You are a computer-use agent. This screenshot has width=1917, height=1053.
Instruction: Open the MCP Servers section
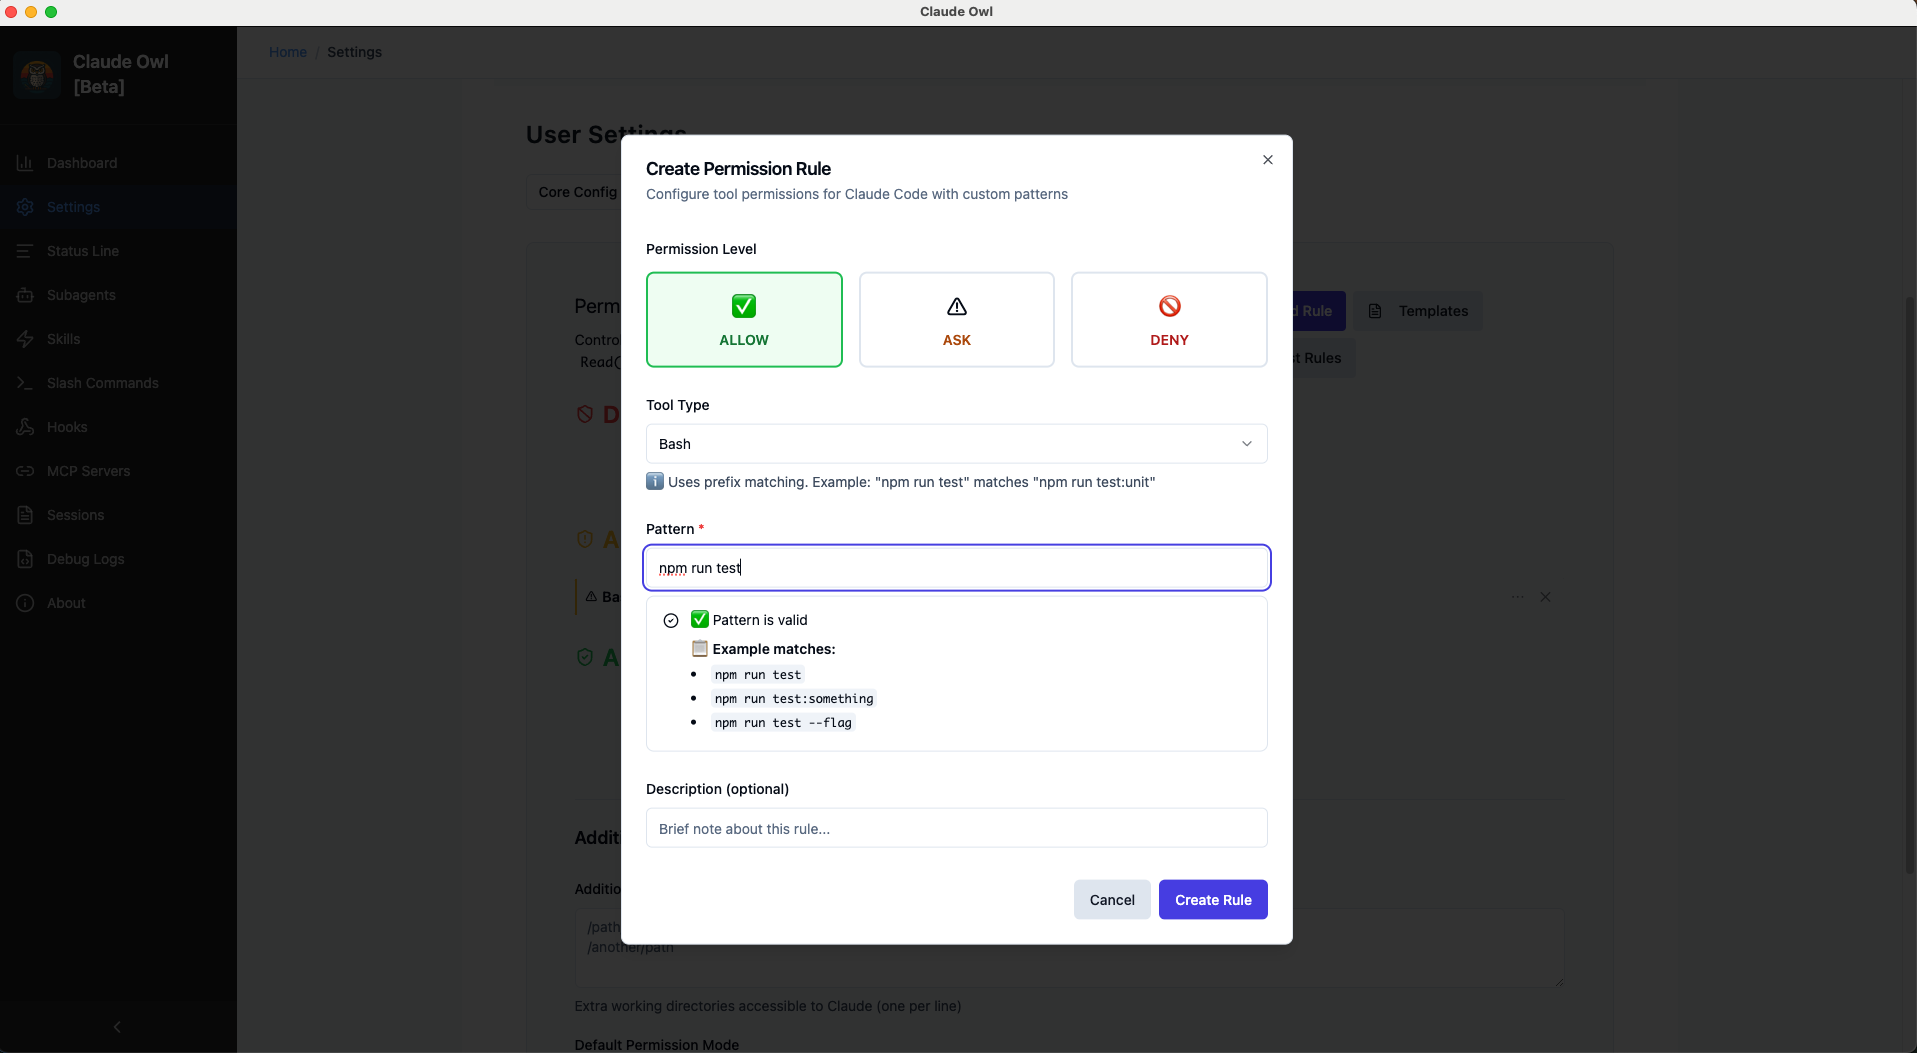pos(89,471)
